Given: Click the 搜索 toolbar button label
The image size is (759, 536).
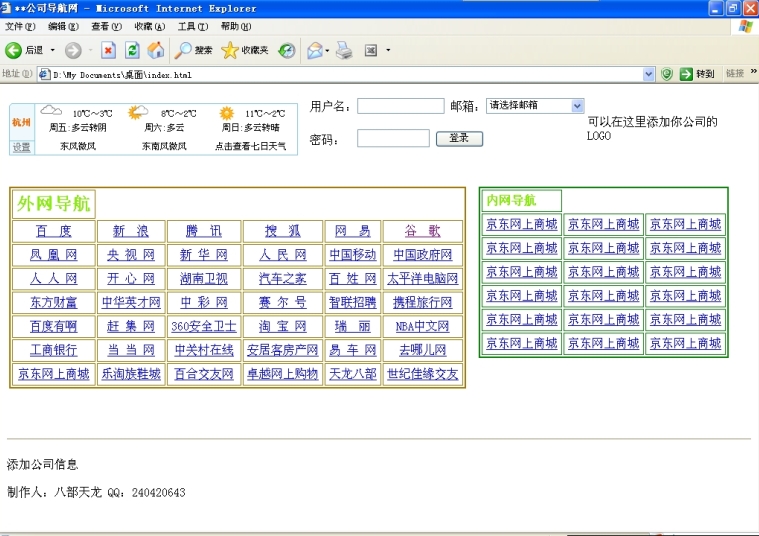Looking at the screenshot, I should coord(203,50).
